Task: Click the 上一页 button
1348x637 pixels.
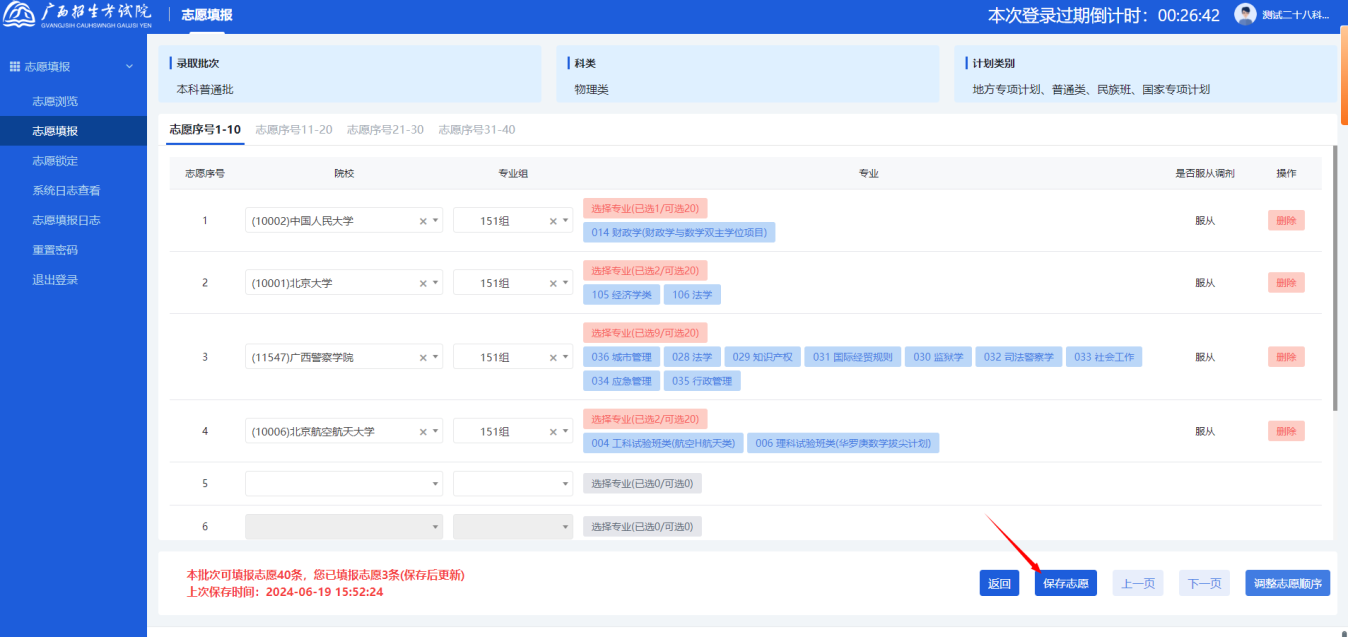Action: [x=1138, y=583]
